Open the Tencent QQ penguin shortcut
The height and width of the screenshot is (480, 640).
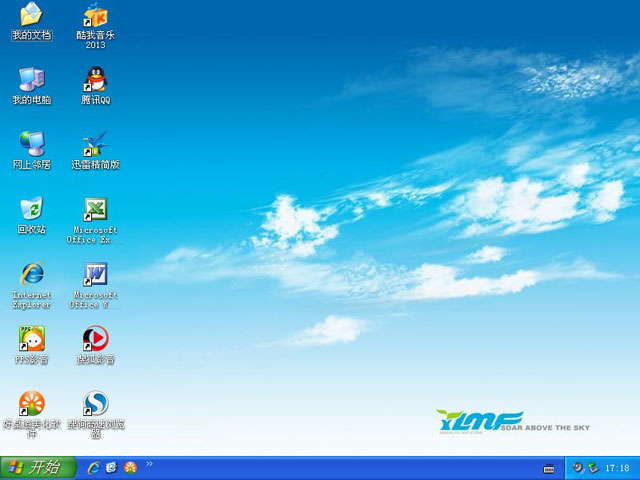click(x=95, y=80)
